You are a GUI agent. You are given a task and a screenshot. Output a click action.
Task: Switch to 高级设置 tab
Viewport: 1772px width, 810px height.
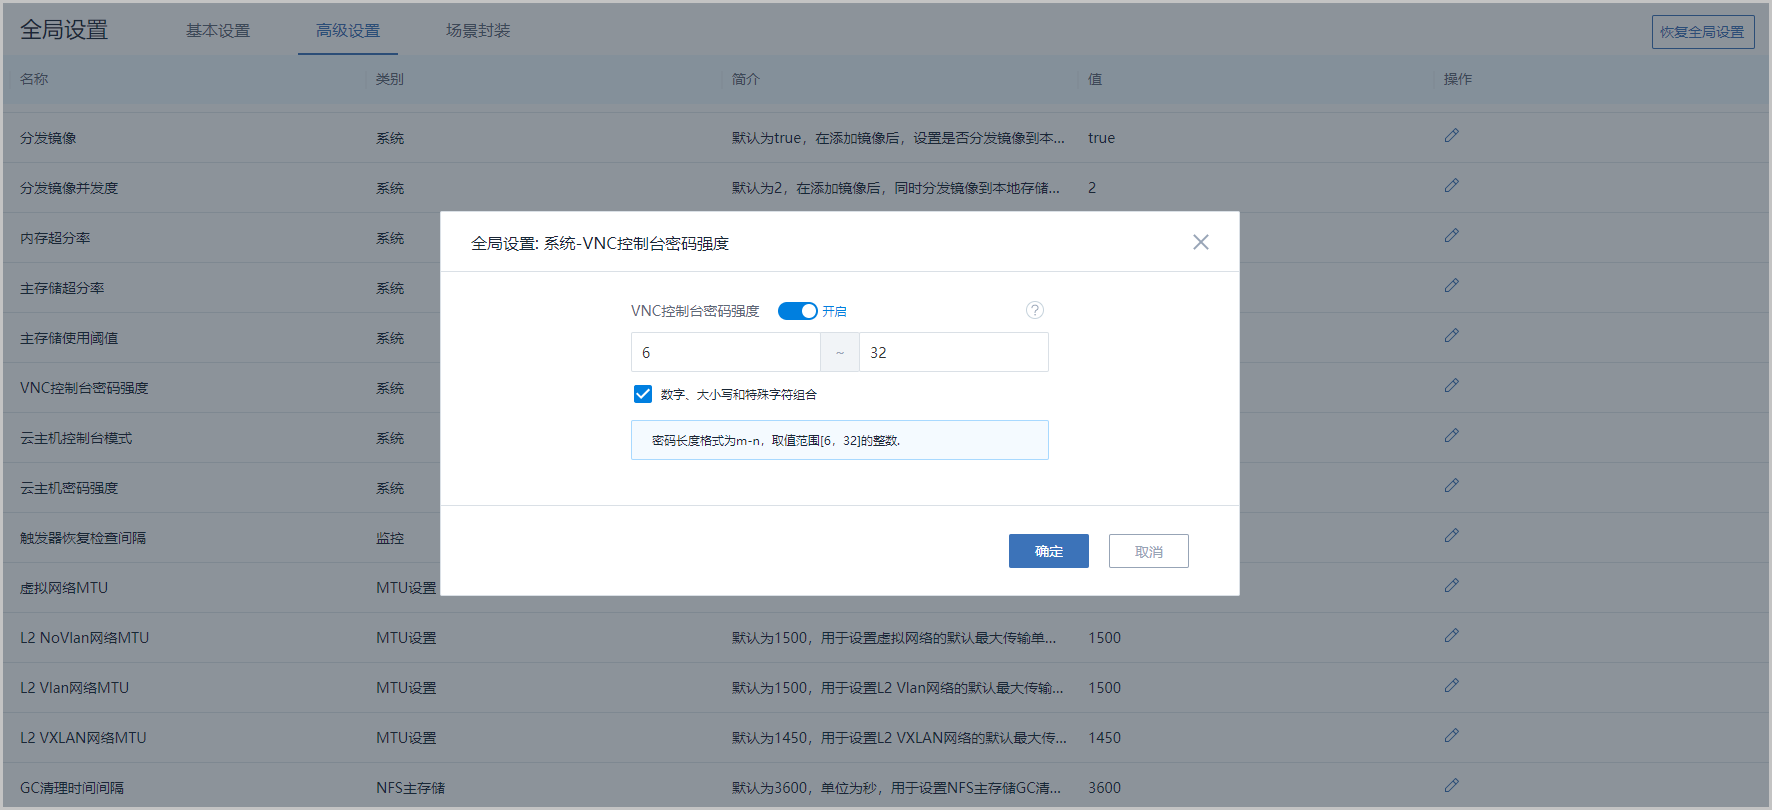tap(348, 31)
